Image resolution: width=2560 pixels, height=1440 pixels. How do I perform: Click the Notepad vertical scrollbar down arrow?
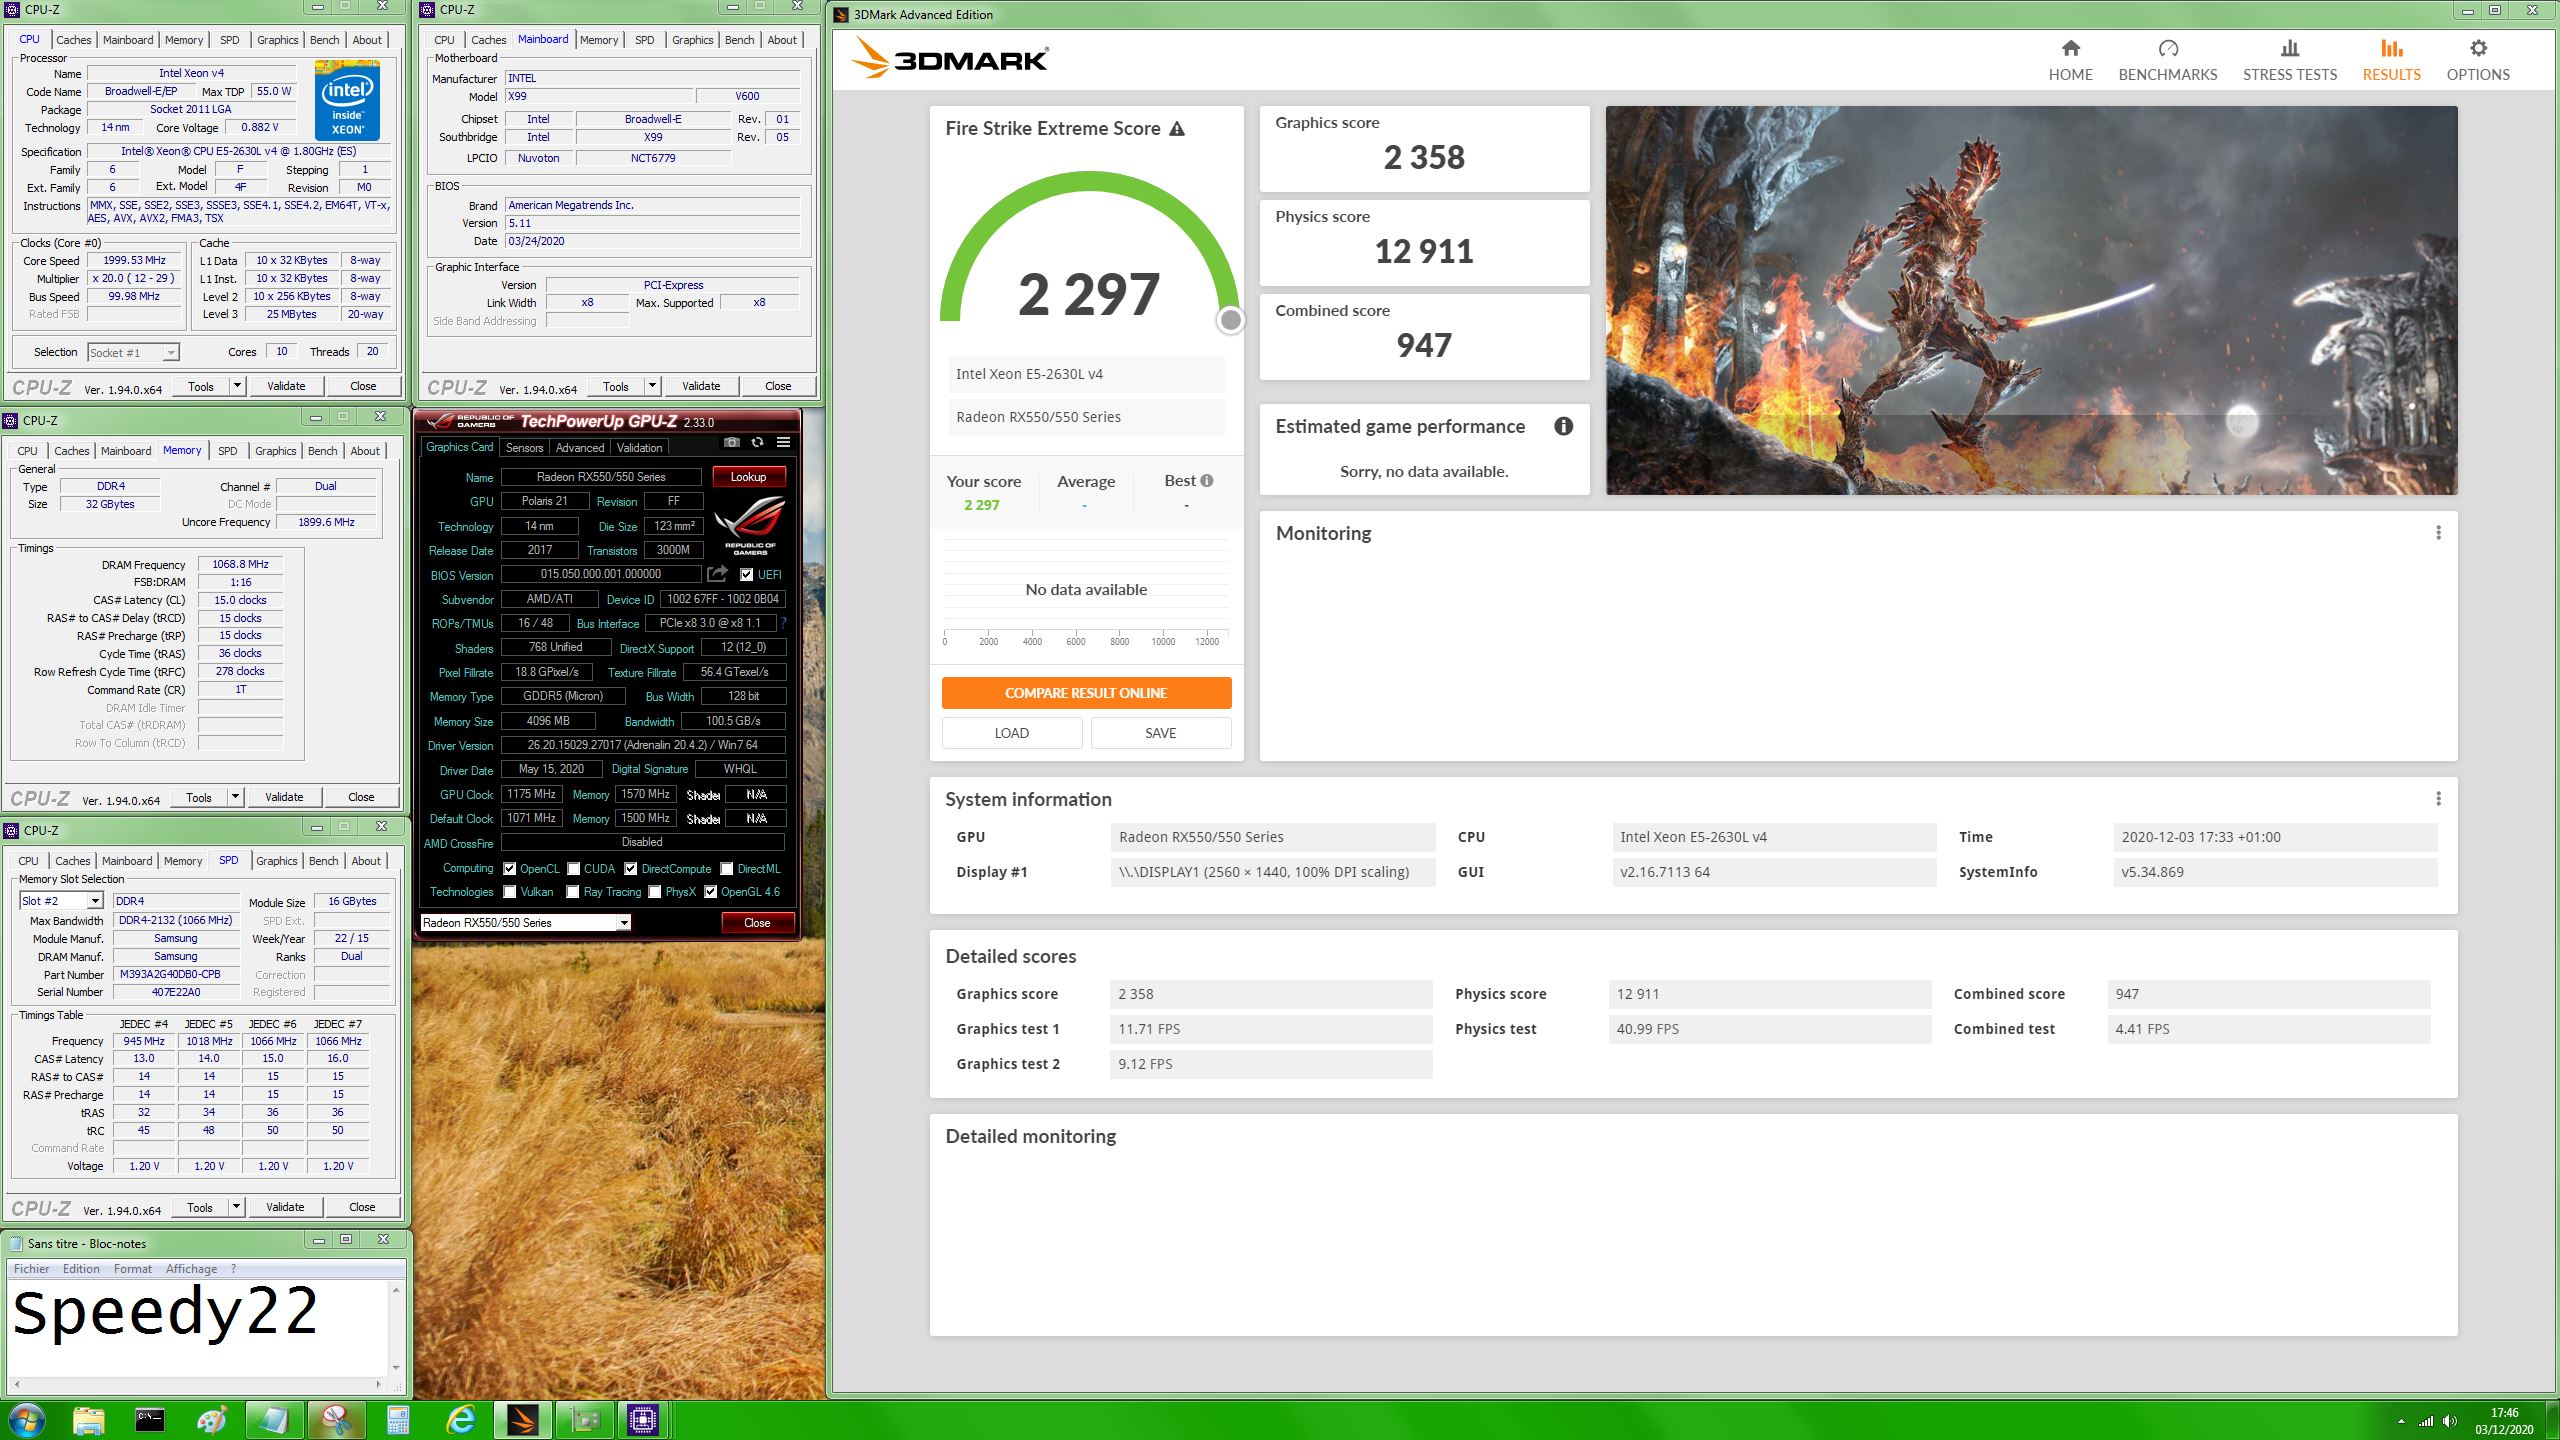pos(396,1368)
